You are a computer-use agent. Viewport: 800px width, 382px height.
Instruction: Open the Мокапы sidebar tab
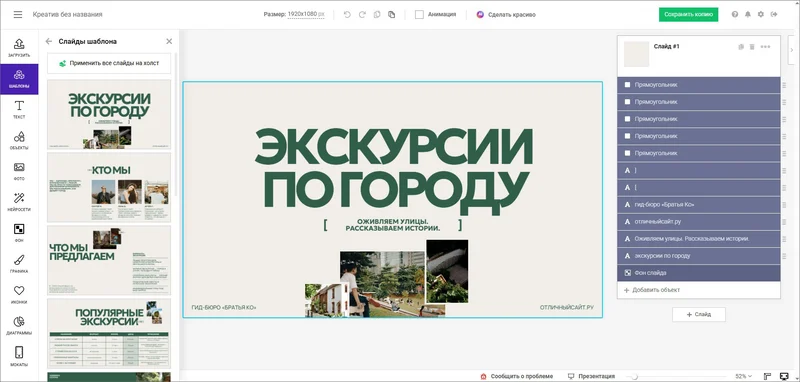point(19,357)
